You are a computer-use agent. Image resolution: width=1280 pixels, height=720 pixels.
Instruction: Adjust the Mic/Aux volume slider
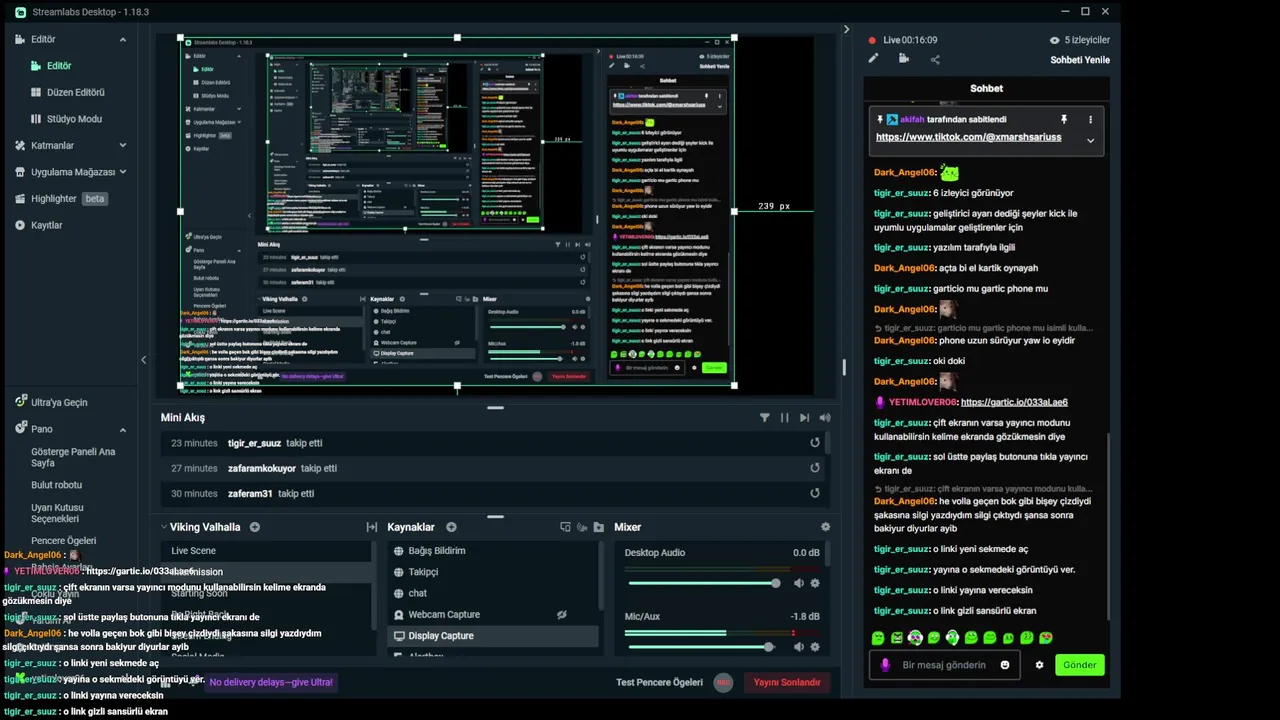pos(701,647)
